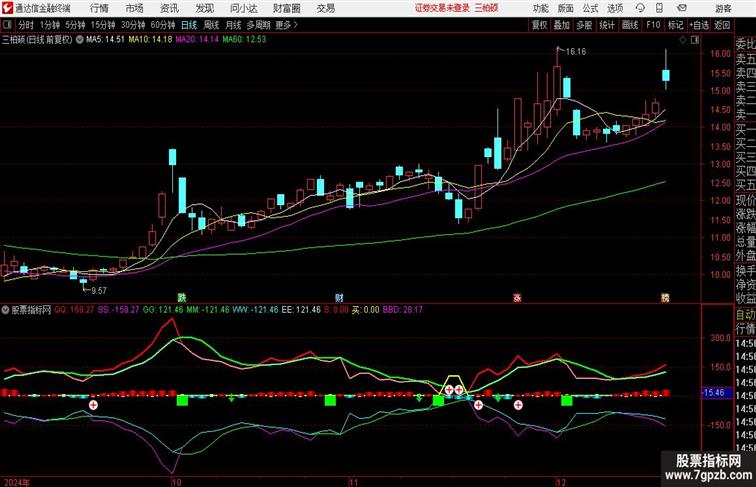Click the 9.57 low price label

[99, 290]
